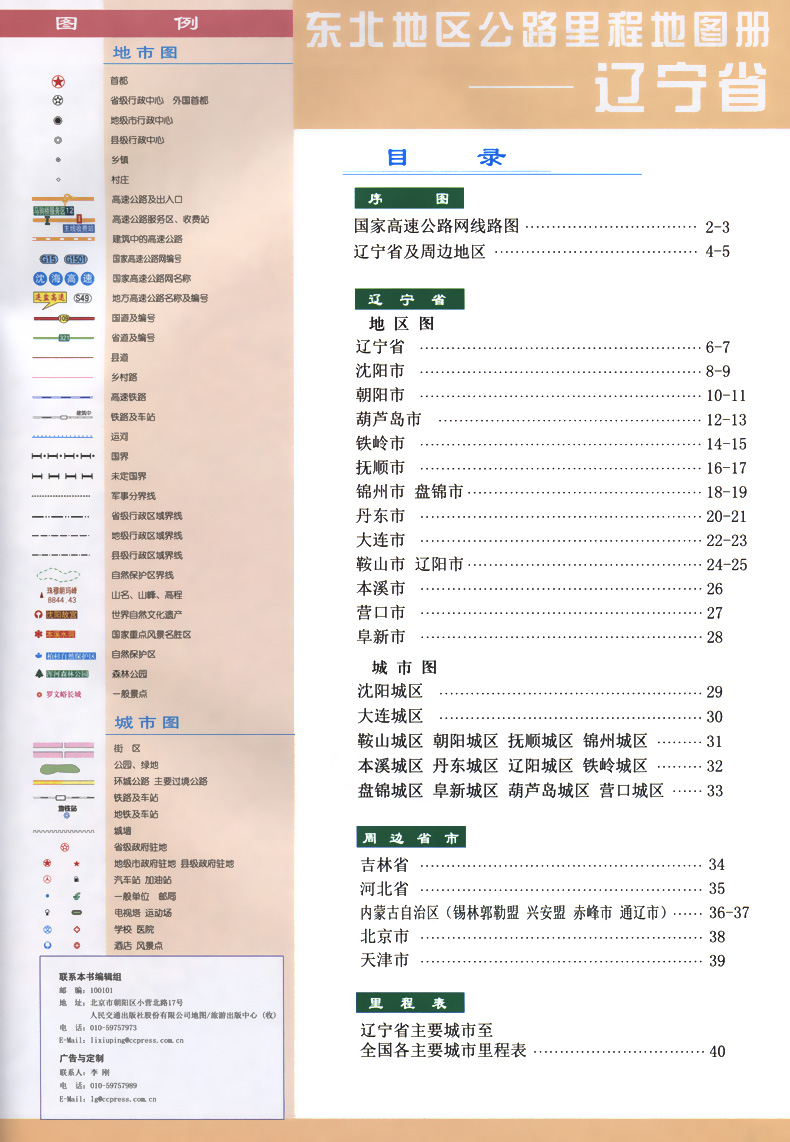Click the 鞍山市 辽阳市 entry
The width and height of the screenshot is (790, 1142).
tap(551, 564)
